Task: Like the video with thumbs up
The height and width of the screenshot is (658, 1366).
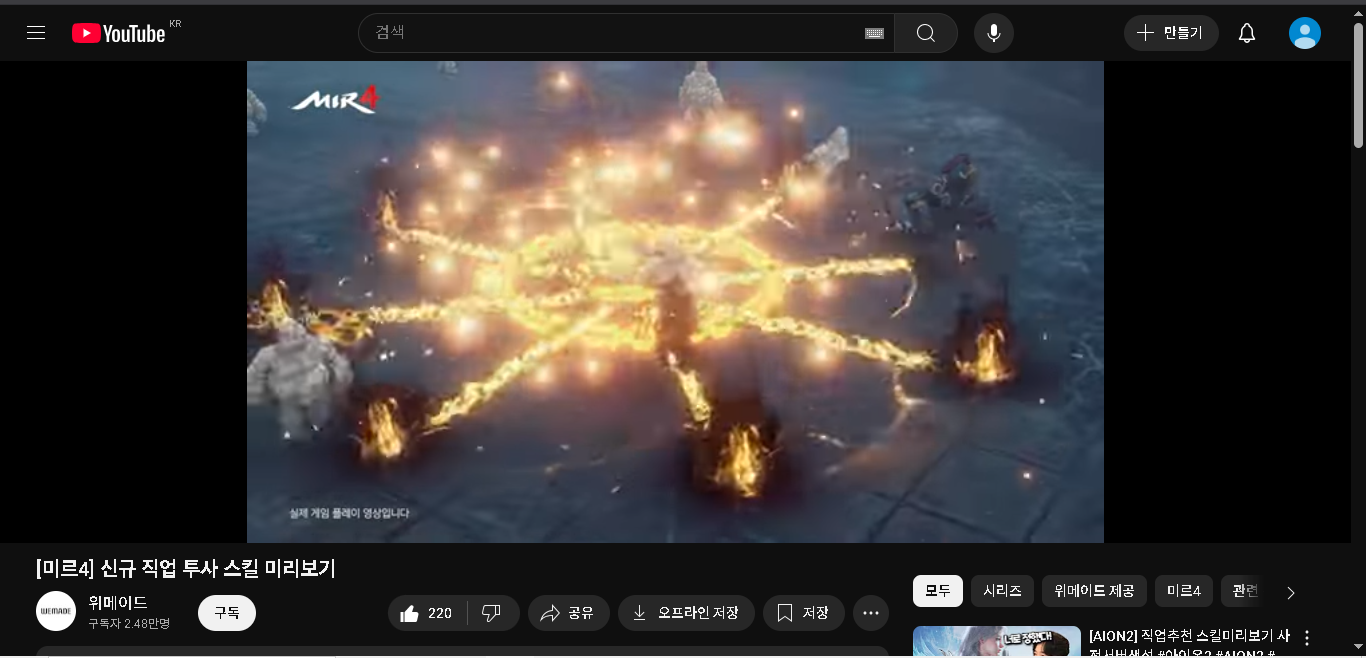Action: click(427, 613)
